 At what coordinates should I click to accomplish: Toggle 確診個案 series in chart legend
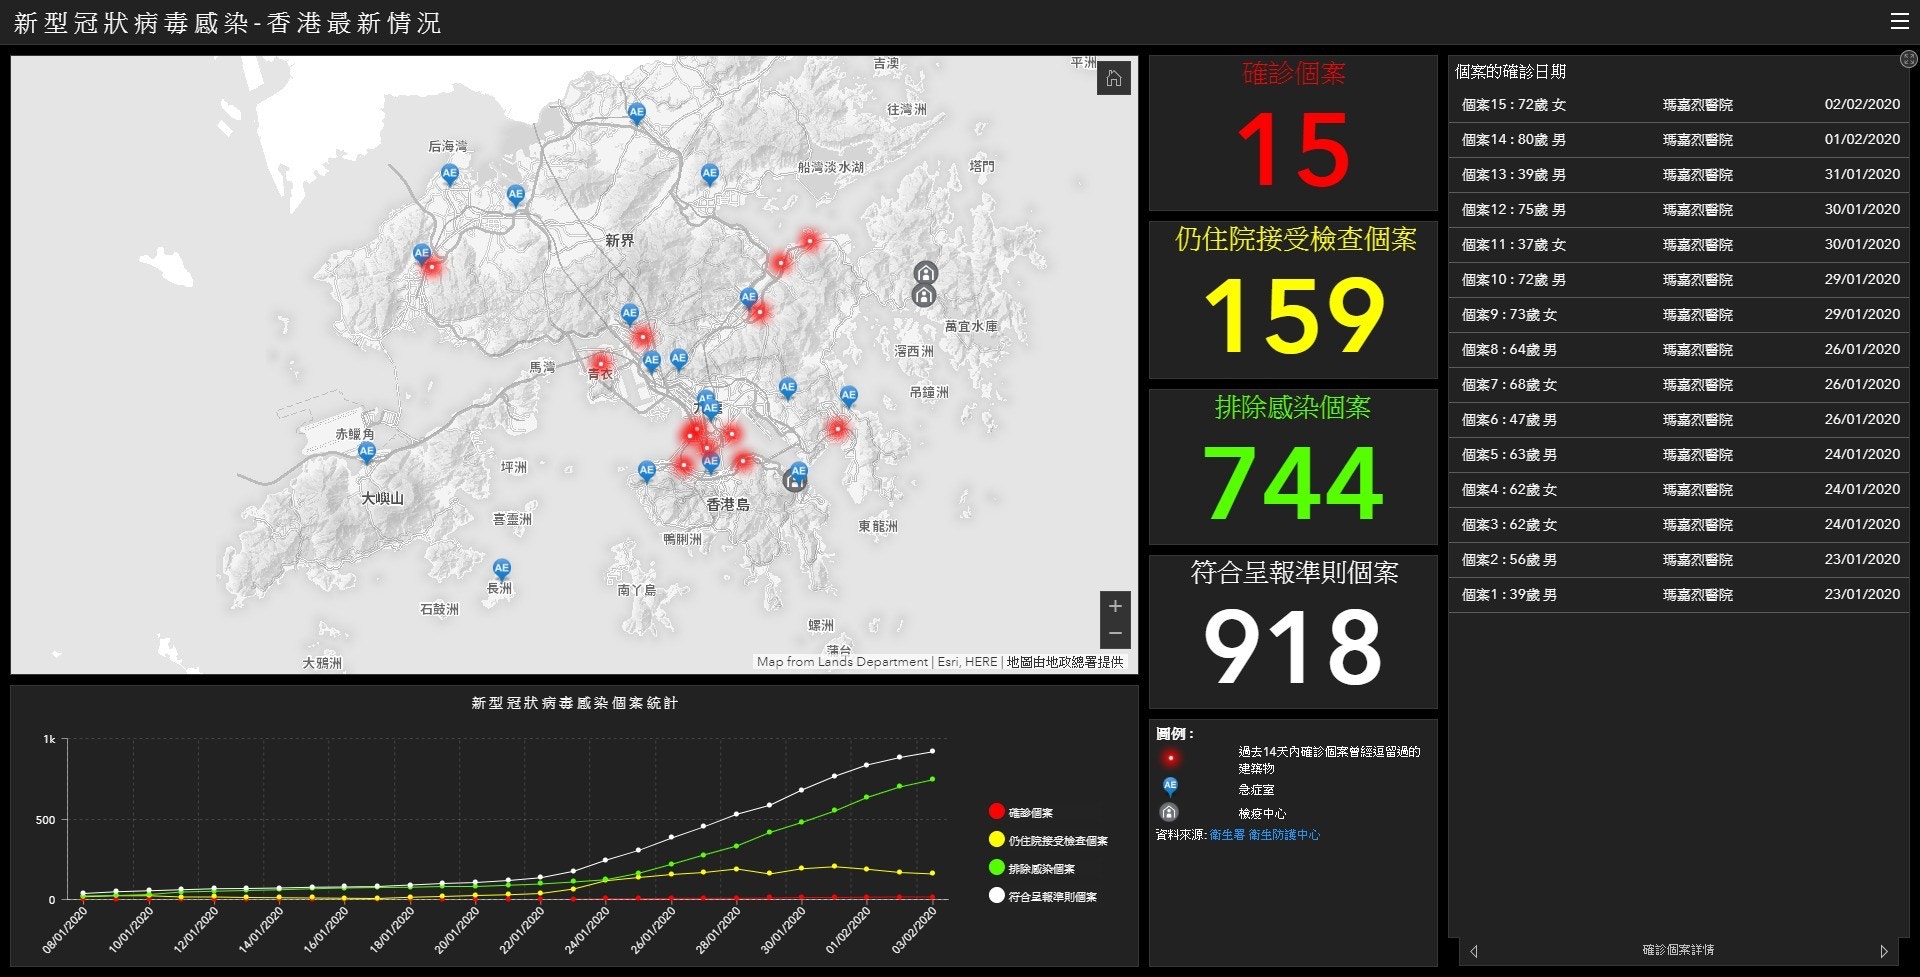tap(1030, 812)
